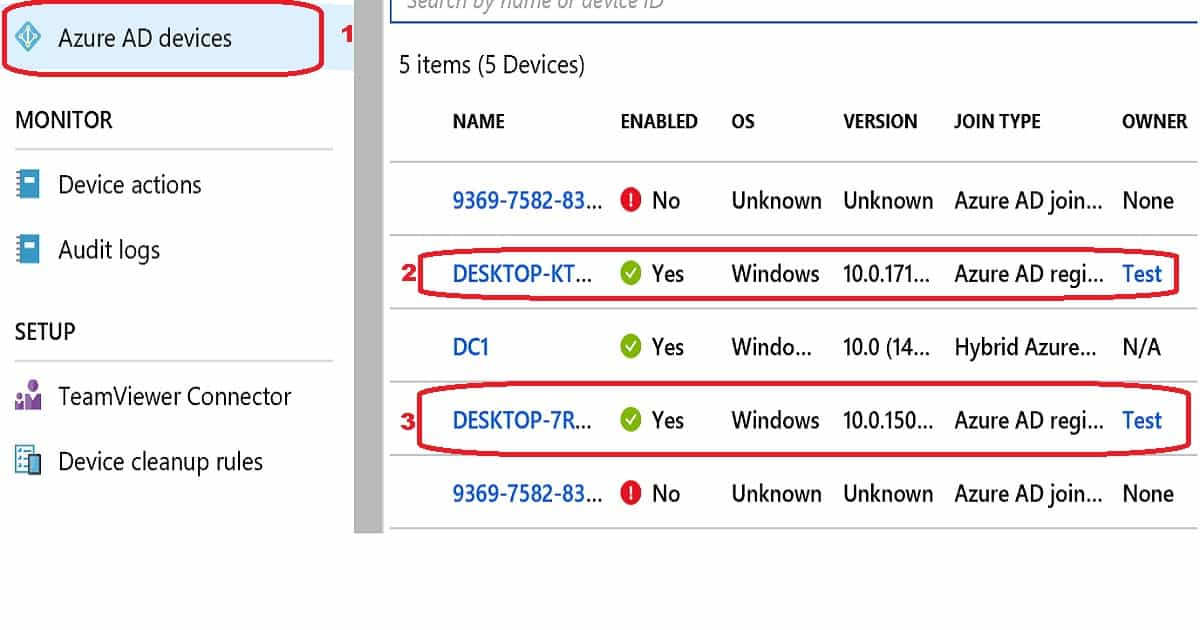The height and width of the screenshot is (630, 1200).
Task: Click the Device cleanup rules icon
Action: pyautogui.click(x=28, y=461)
